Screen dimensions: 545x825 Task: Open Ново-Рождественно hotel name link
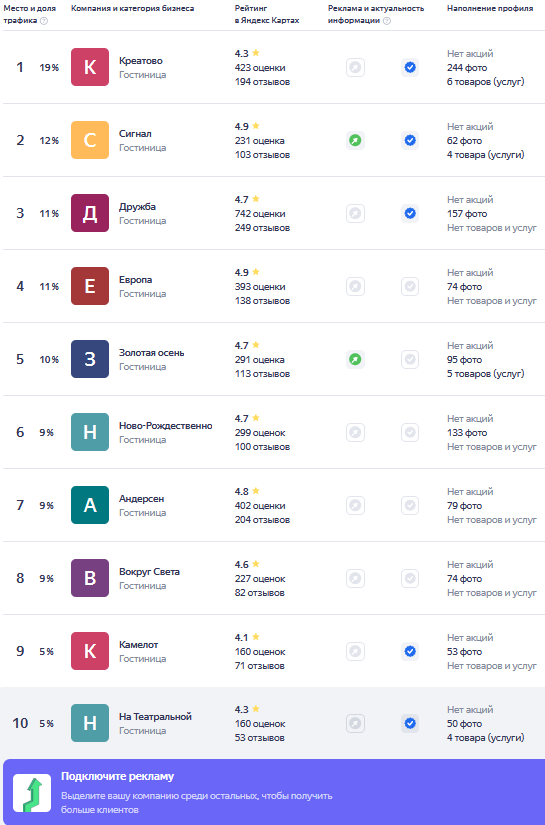(x=166, y=426)
